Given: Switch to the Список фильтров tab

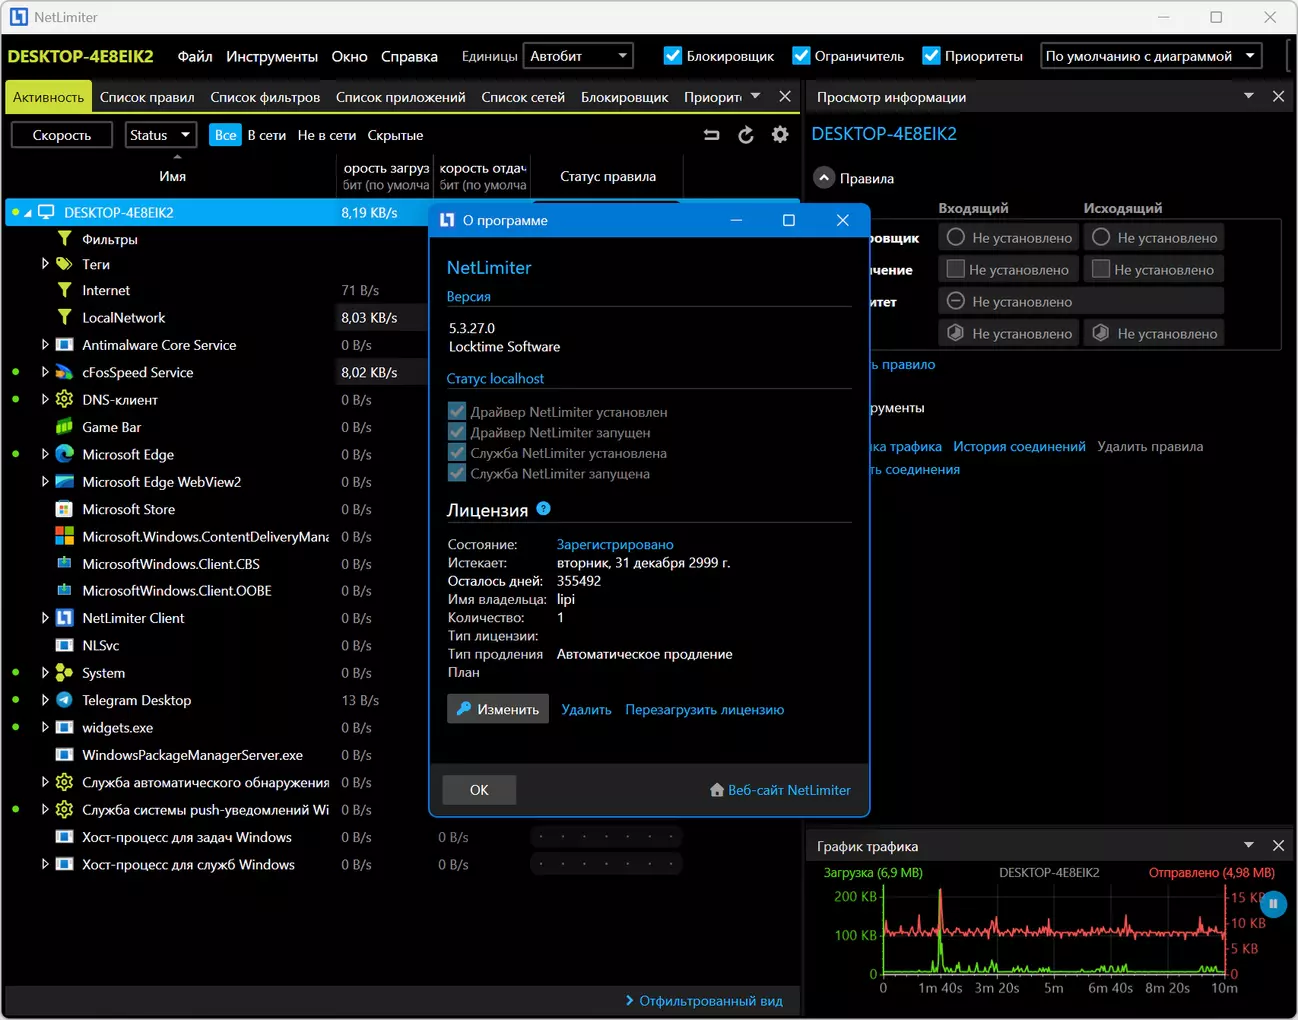Looking at the screenshot, I should pos(265,97).
